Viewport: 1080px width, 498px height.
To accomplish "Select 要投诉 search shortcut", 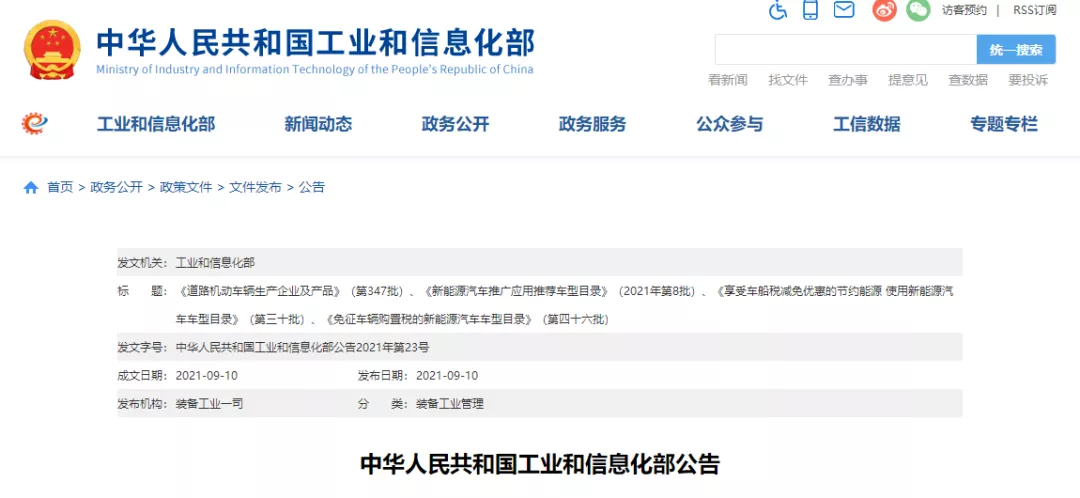I will [x=1028, y=80].
